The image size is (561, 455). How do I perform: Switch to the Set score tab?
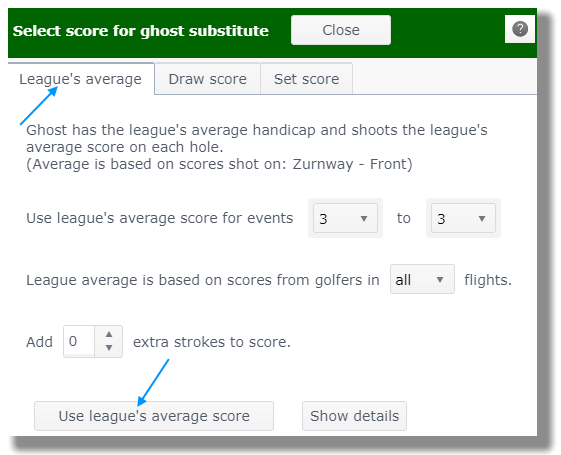pos(307,79)
